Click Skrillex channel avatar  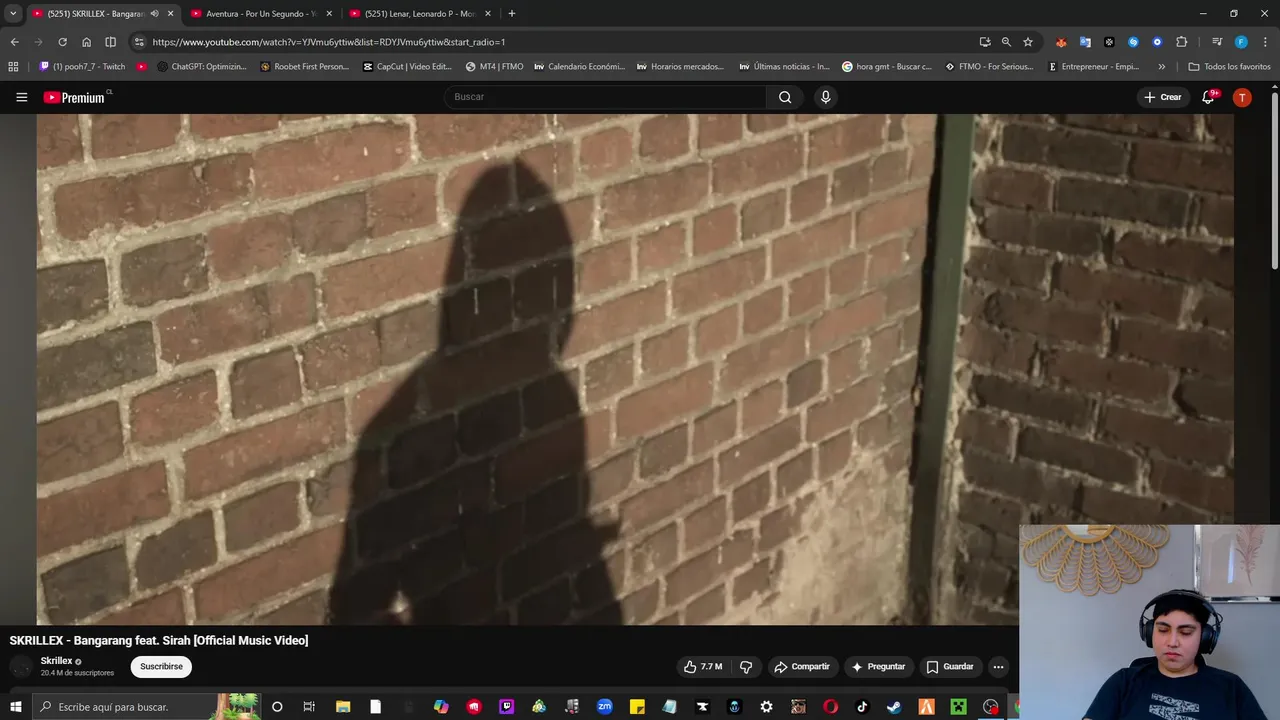[x=21, y=667]
